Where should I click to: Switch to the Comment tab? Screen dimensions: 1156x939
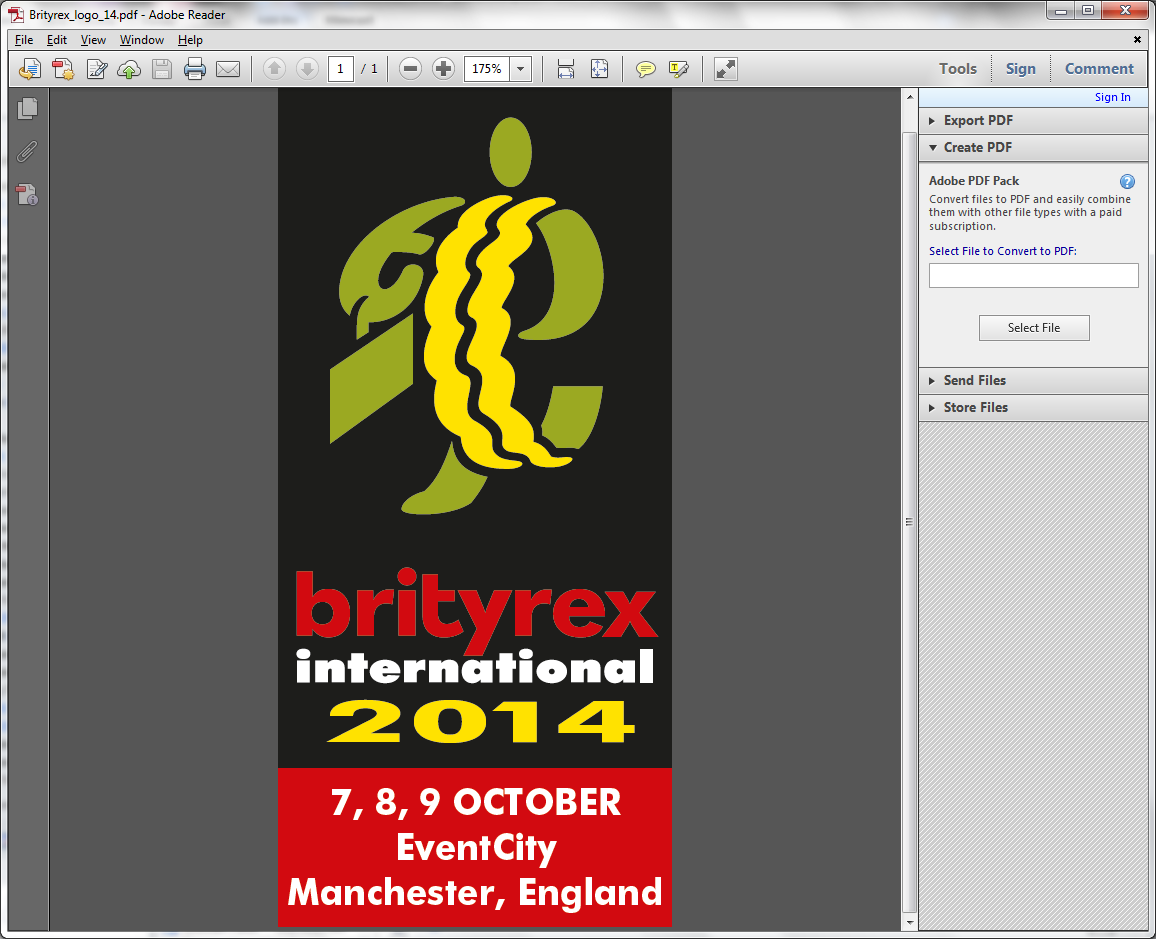coord(1098,68)
